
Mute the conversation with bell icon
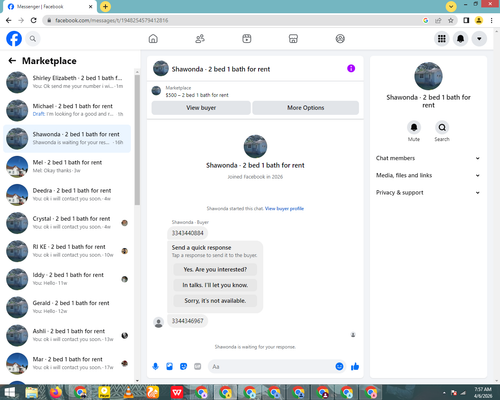[x=414, y=127]
